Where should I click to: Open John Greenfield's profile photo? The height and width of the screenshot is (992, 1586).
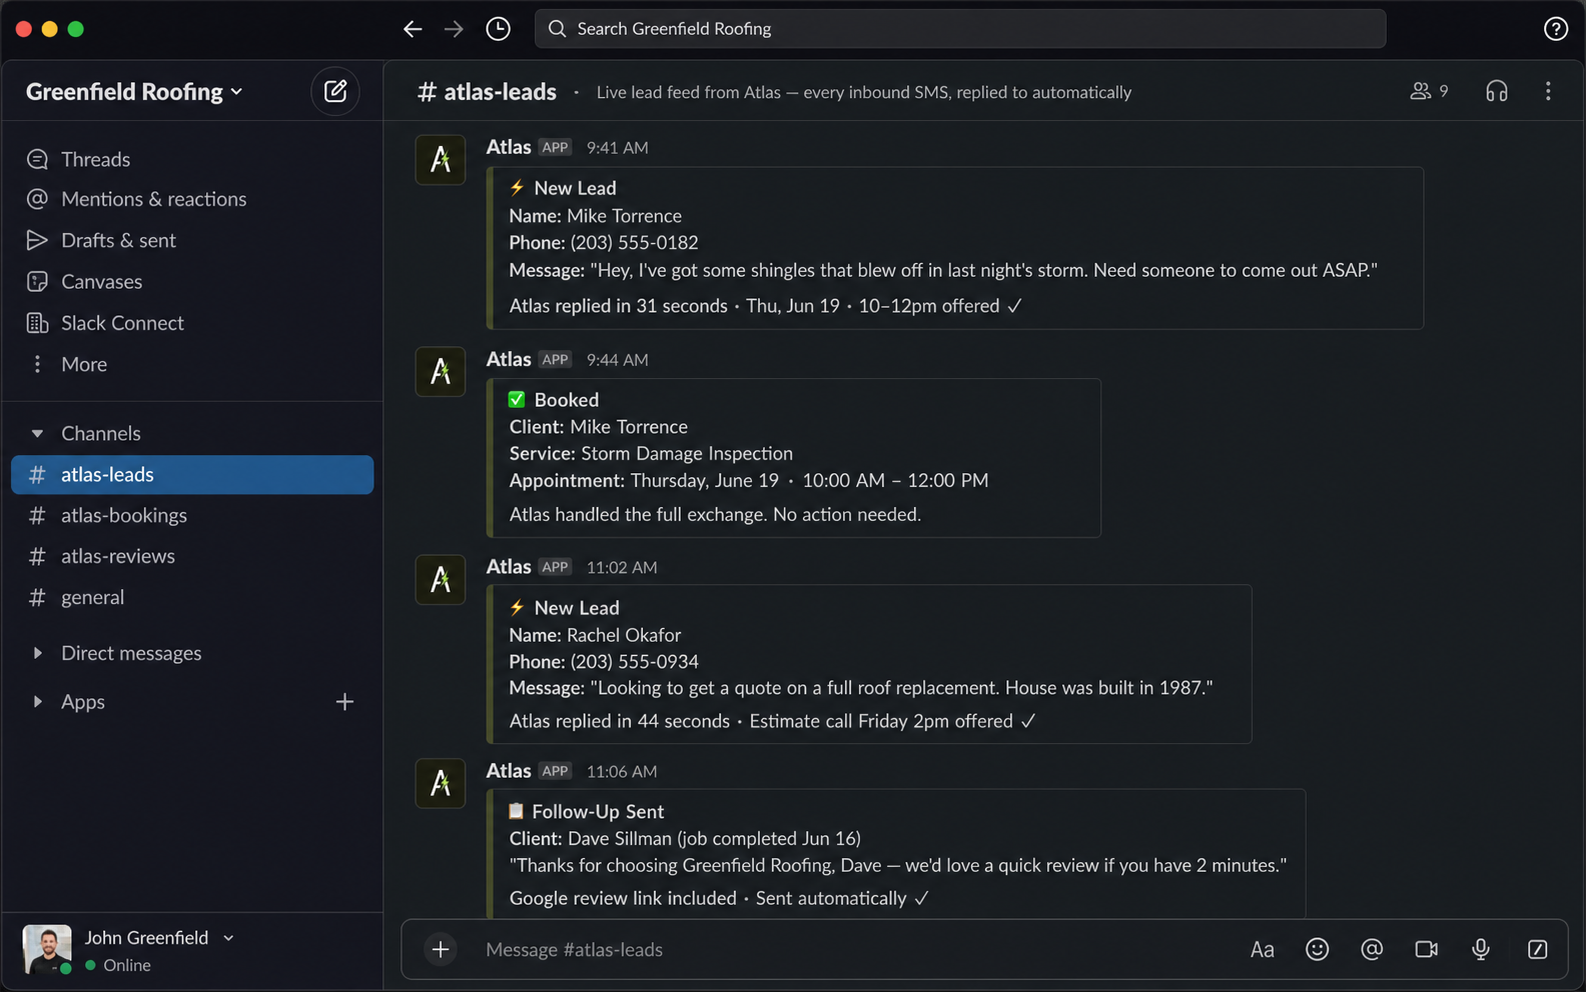click(47, 949)
